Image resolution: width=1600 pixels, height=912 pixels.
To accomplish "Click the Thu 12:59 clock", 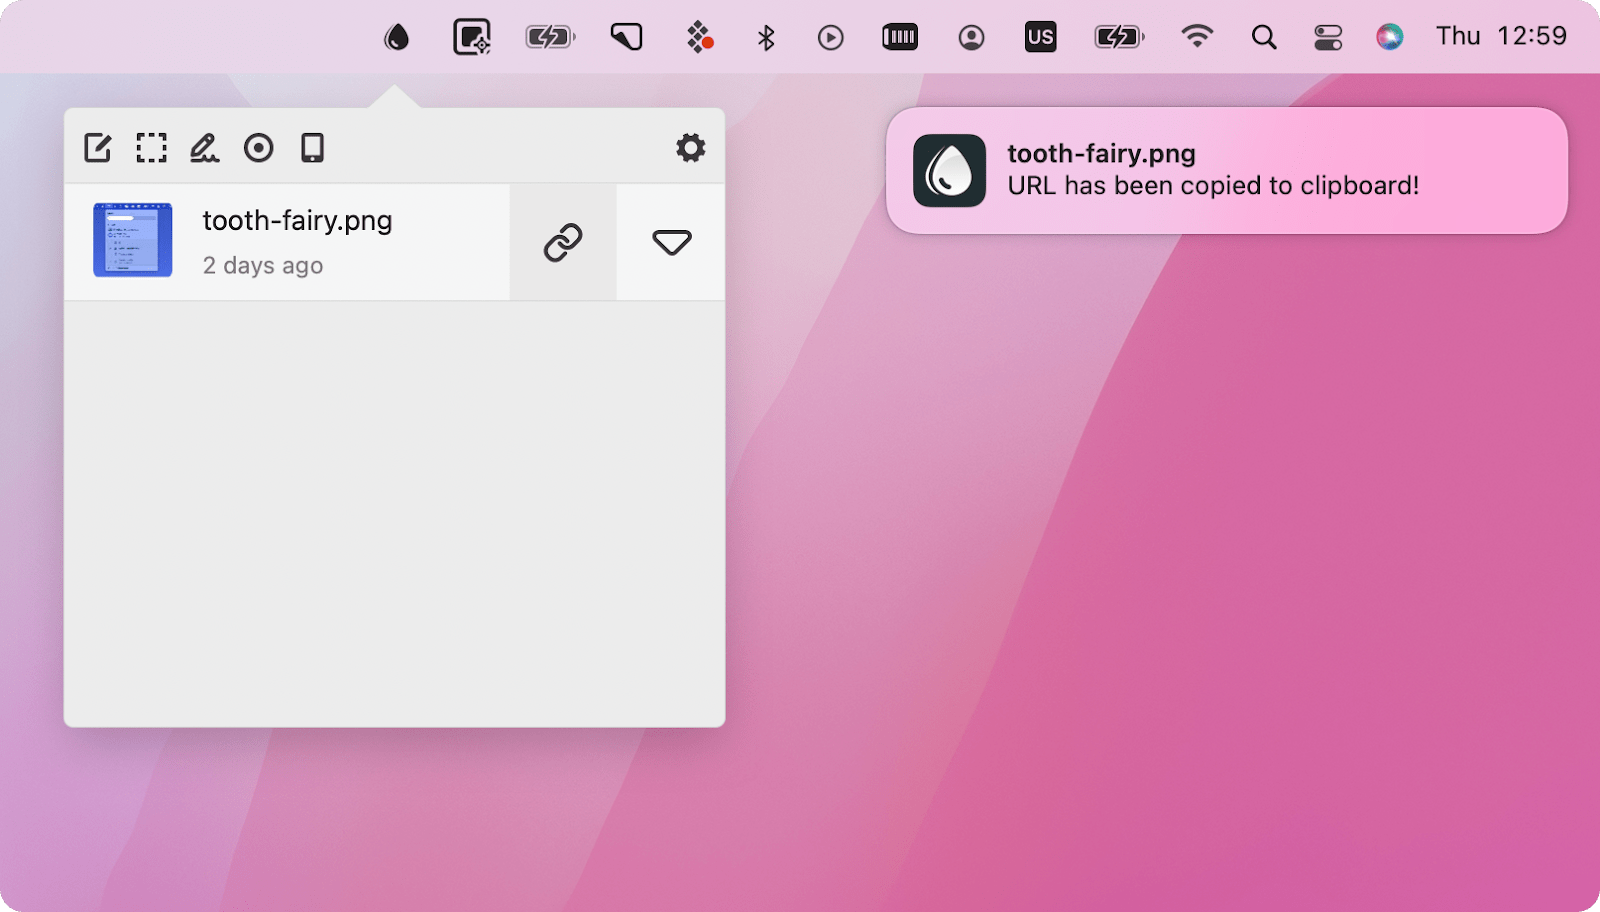I will point(1501,36).
